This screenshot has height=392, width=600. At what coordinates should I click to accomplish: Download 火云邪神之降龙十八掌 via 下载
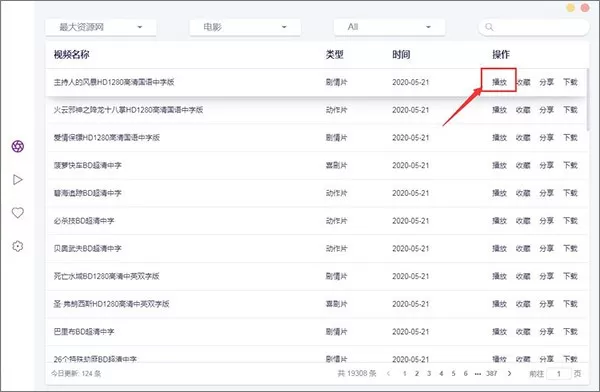tap(570, 110)
